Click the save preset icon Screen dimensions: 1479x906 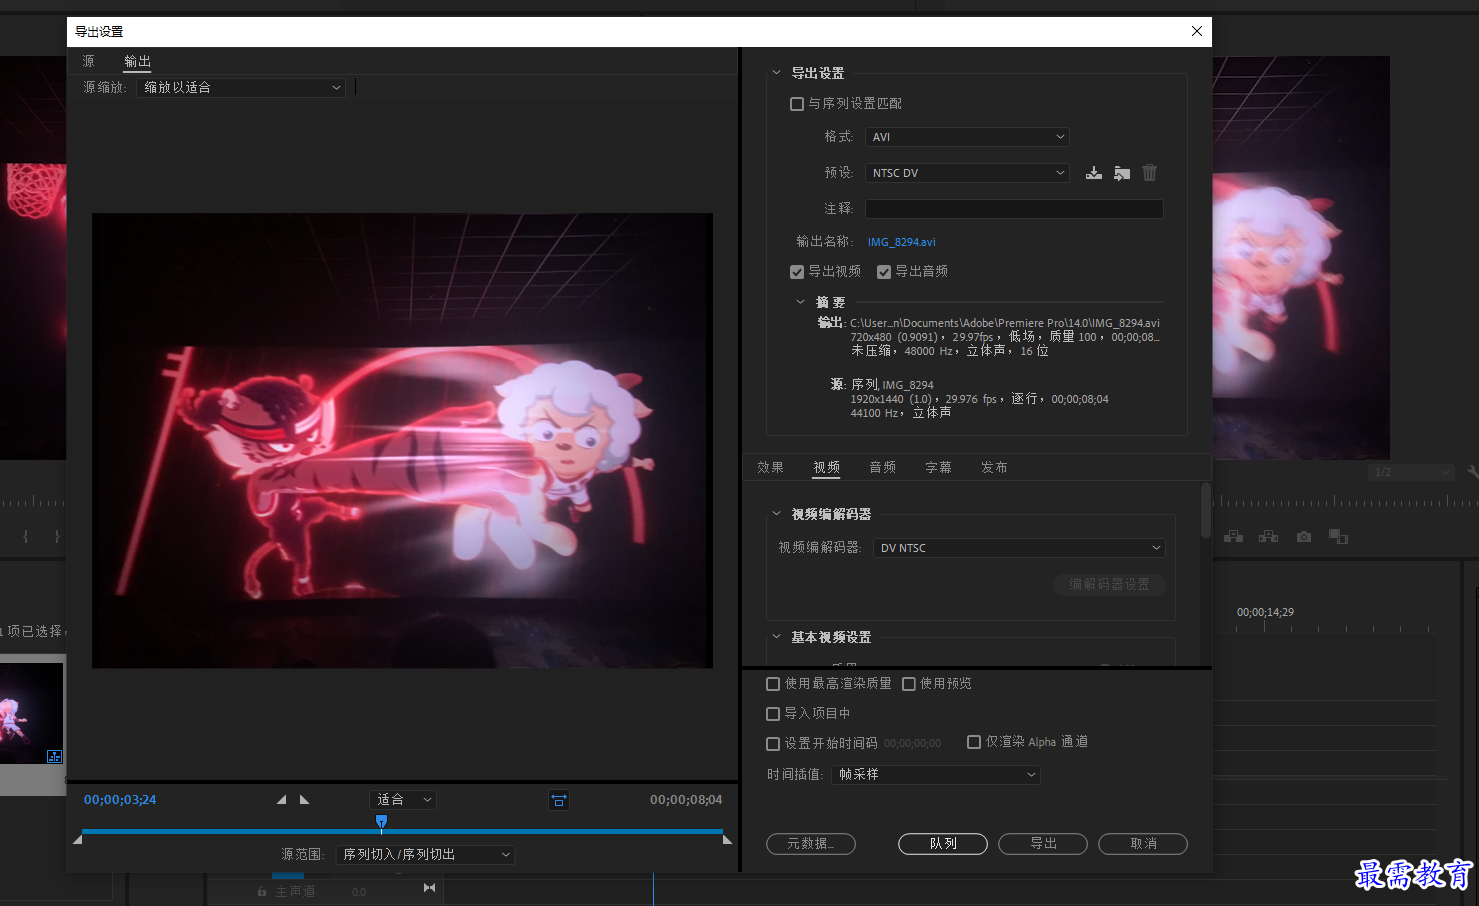point(1094,173)
